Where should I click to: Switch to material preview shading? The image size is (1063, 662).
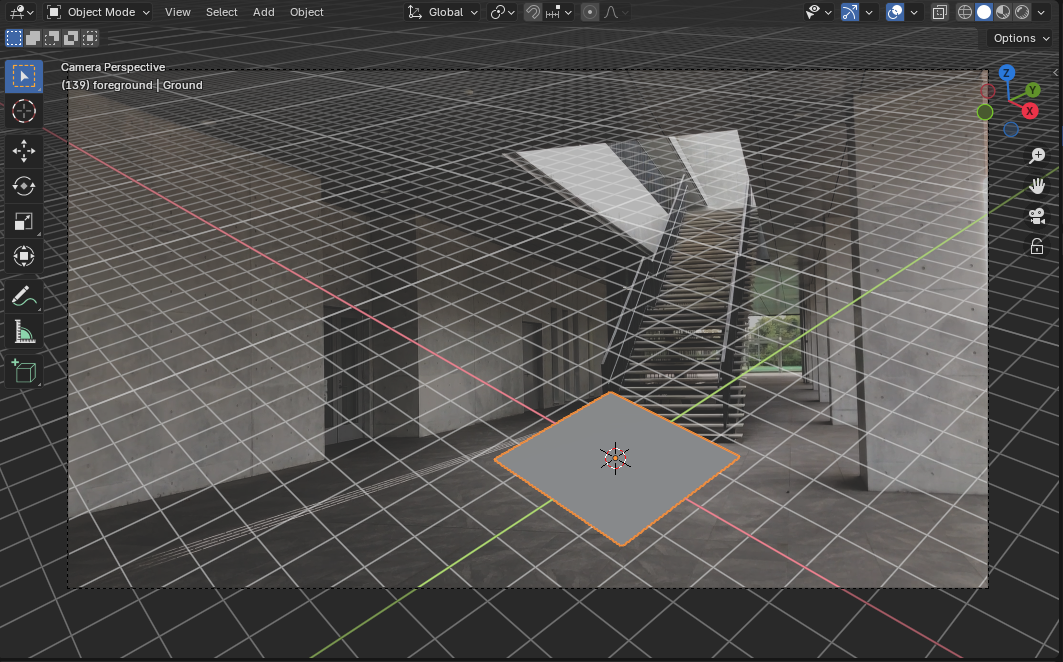[1003, 12]
